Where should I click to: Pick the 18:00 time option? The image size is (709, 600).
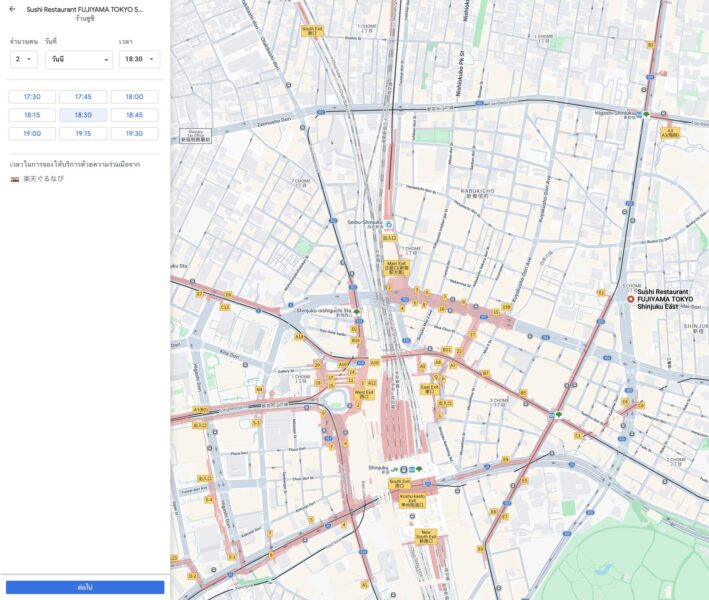pyautogui.click(x=134, y=97)
